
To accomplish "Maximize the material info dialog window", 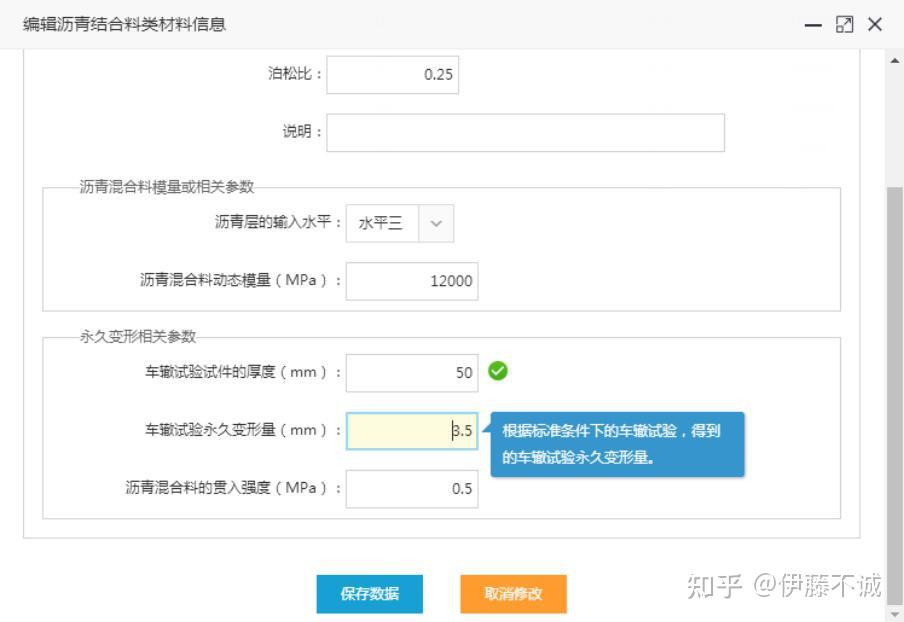I will pyautogui.click(x=845, y=24).
